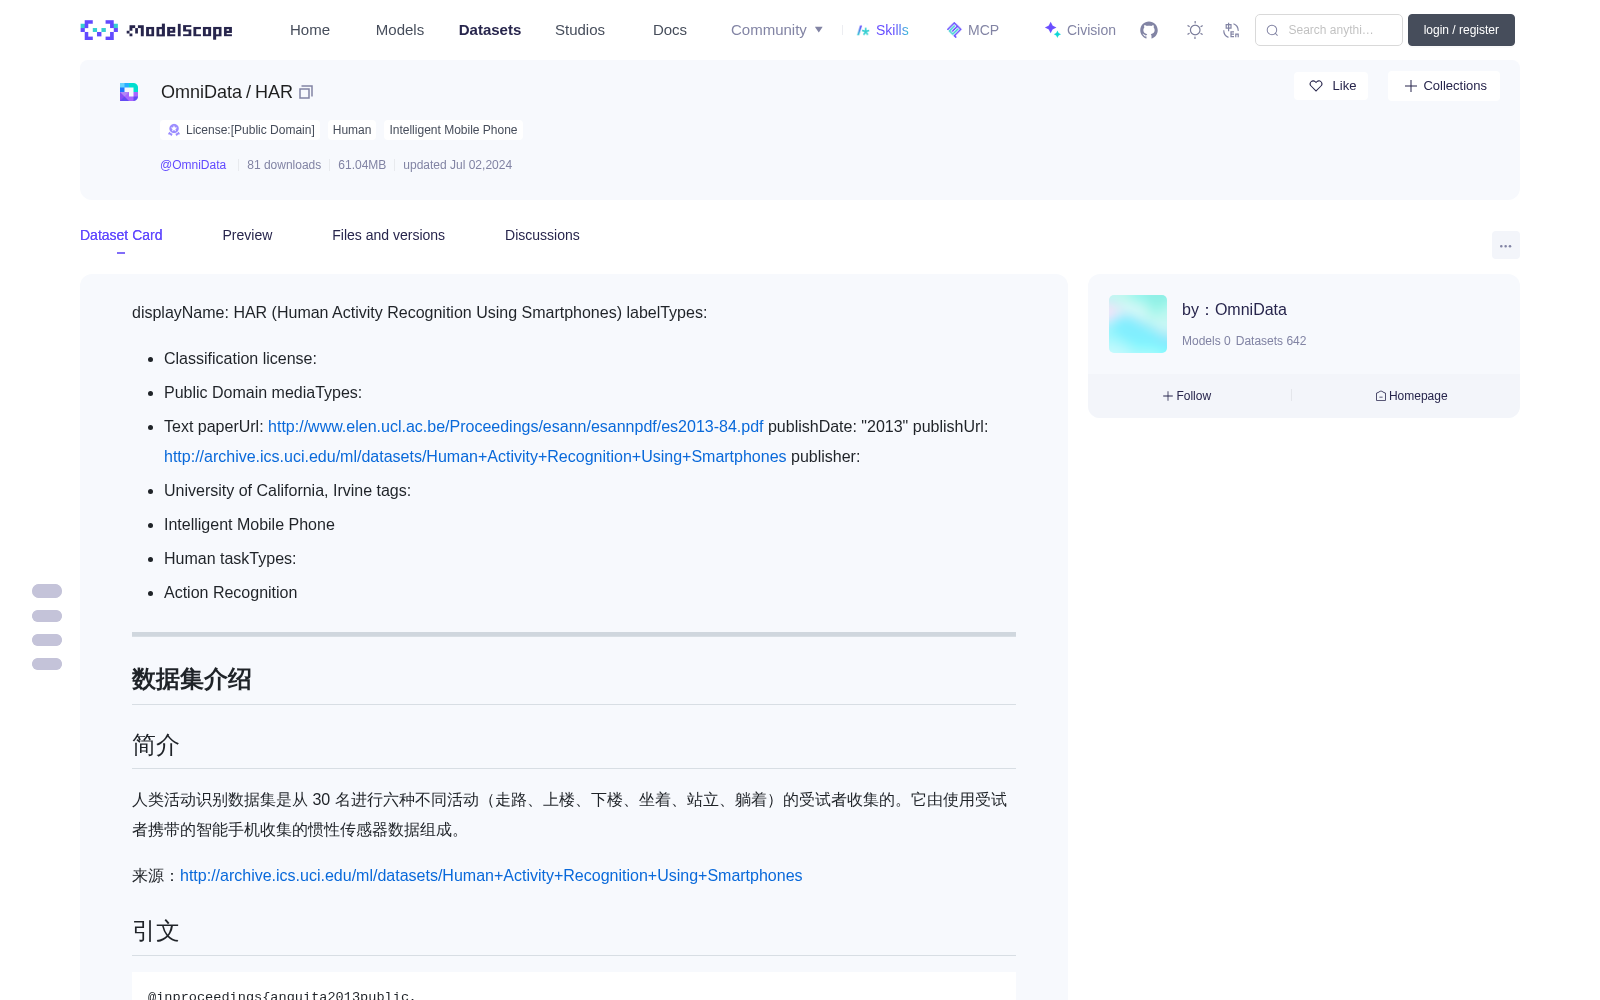The height and width of the screenshot is (1000, 1600).
Task: Click the '数据集介绍' heading
Action: pyautogui.click(x=192, y=679)
